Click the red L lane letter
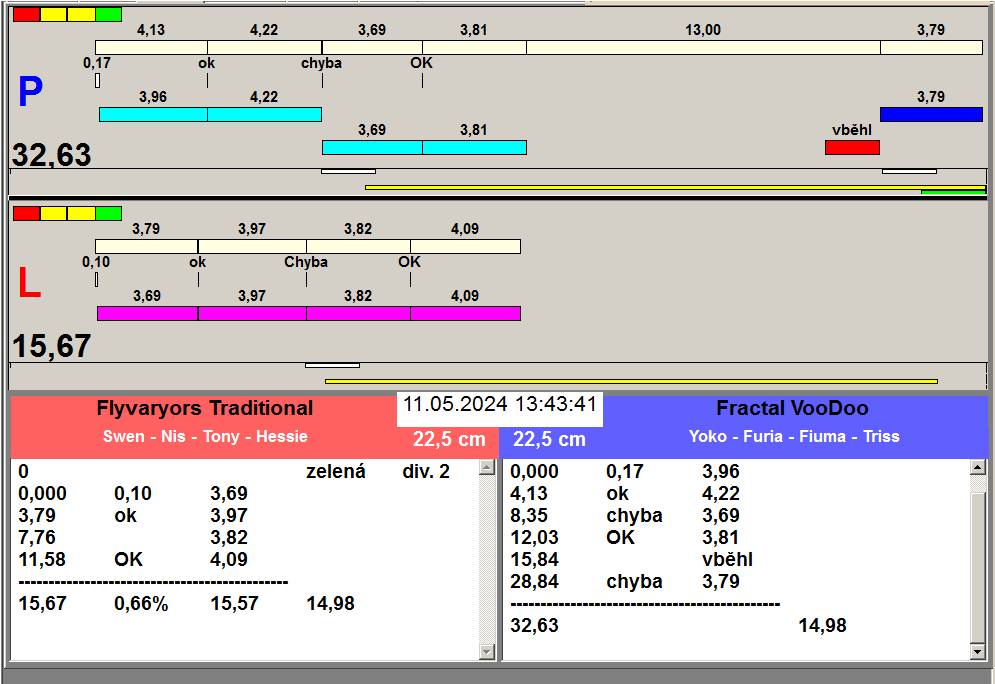The height and width of the screenshot is (684, 995). click(x=29, y=282)
